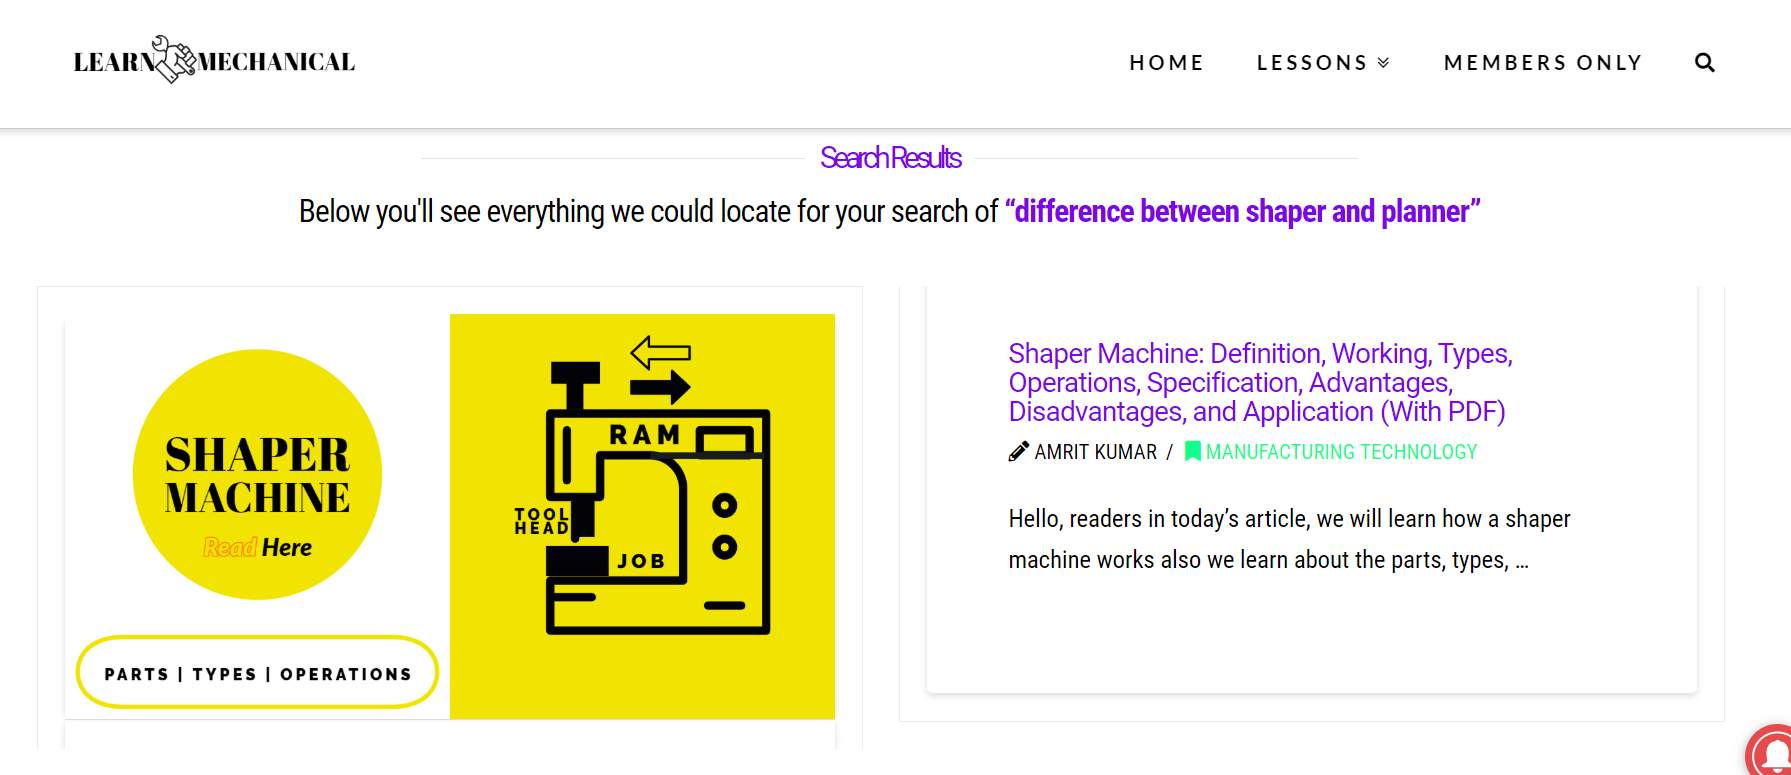Go to the HOME menu item
The height and width of the screenshot is (775, 1791).
(1167, 62)
